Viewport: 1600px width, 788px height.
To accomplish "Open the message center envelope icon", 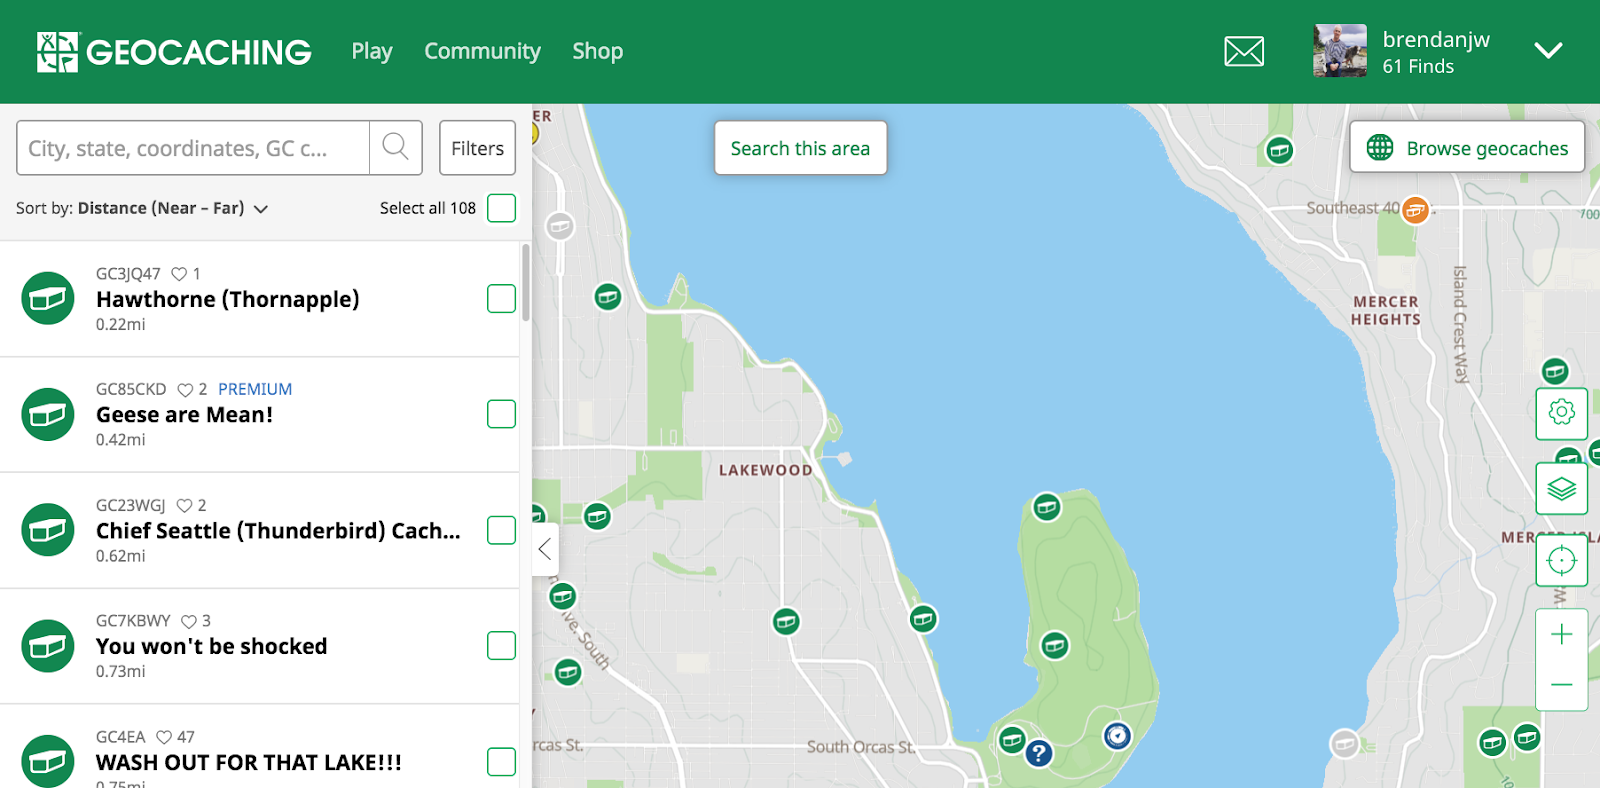I will [1244, 51].
